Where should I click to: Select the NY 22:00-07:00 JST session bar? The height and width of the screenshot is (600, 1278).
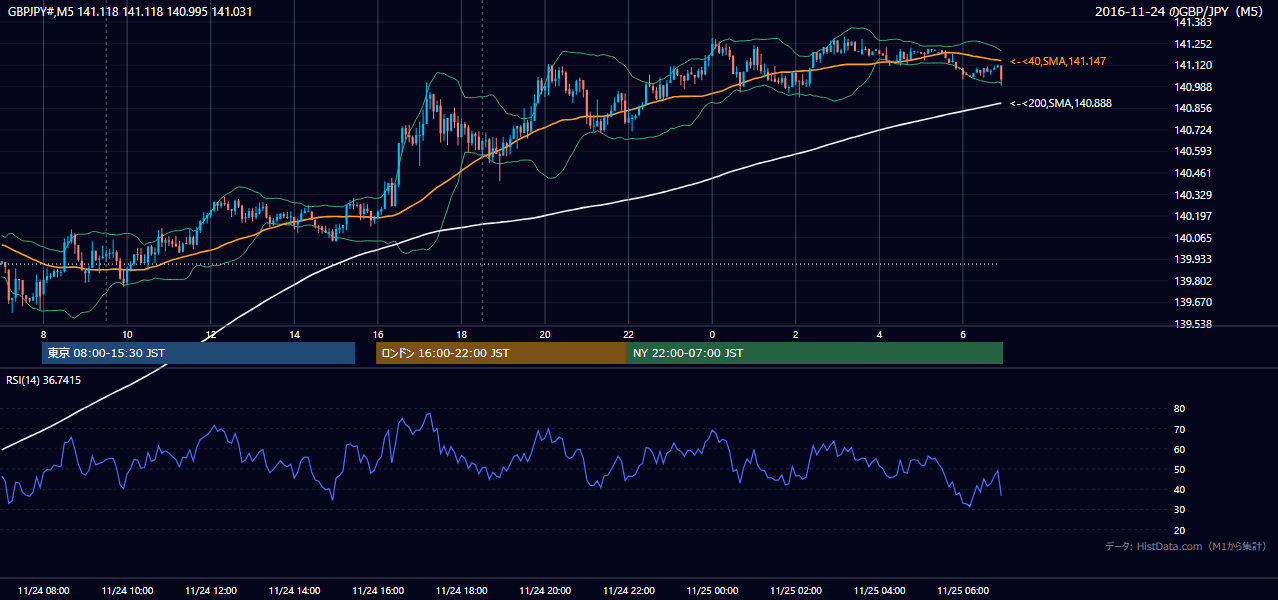coord(815,353)
